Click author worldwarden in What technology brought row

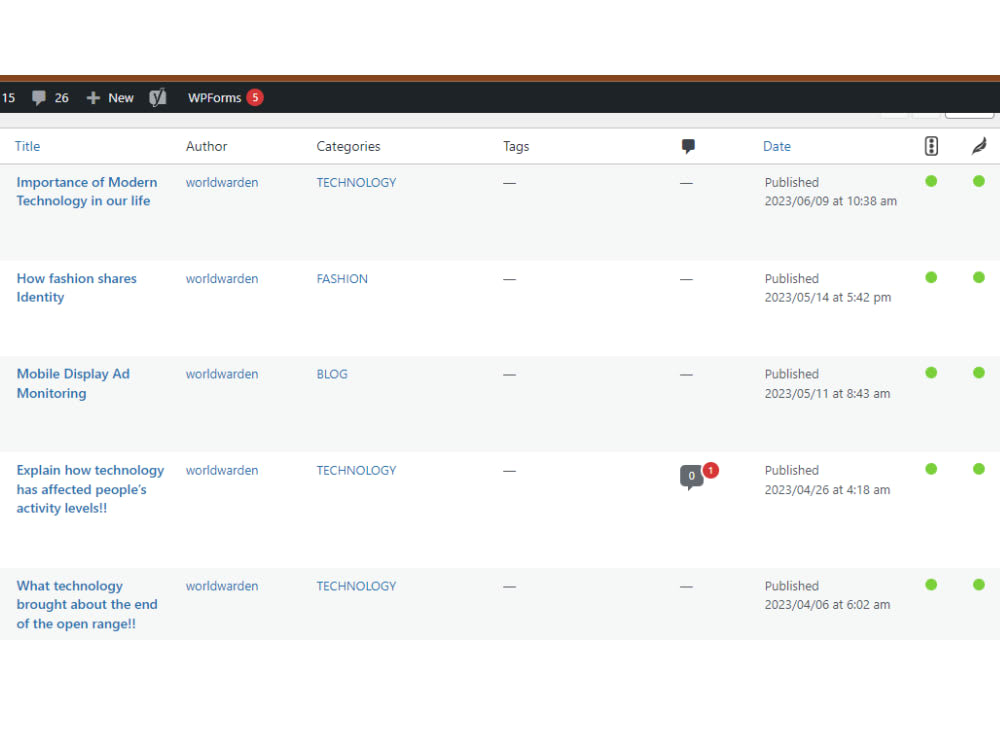tap(222, 585)
